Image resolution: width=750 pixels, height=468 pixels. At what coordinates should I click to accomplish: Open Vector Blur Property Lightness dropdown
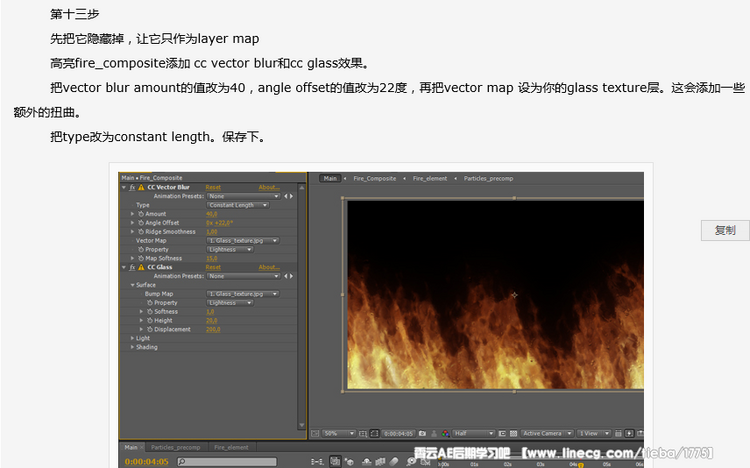pos(230,249)
